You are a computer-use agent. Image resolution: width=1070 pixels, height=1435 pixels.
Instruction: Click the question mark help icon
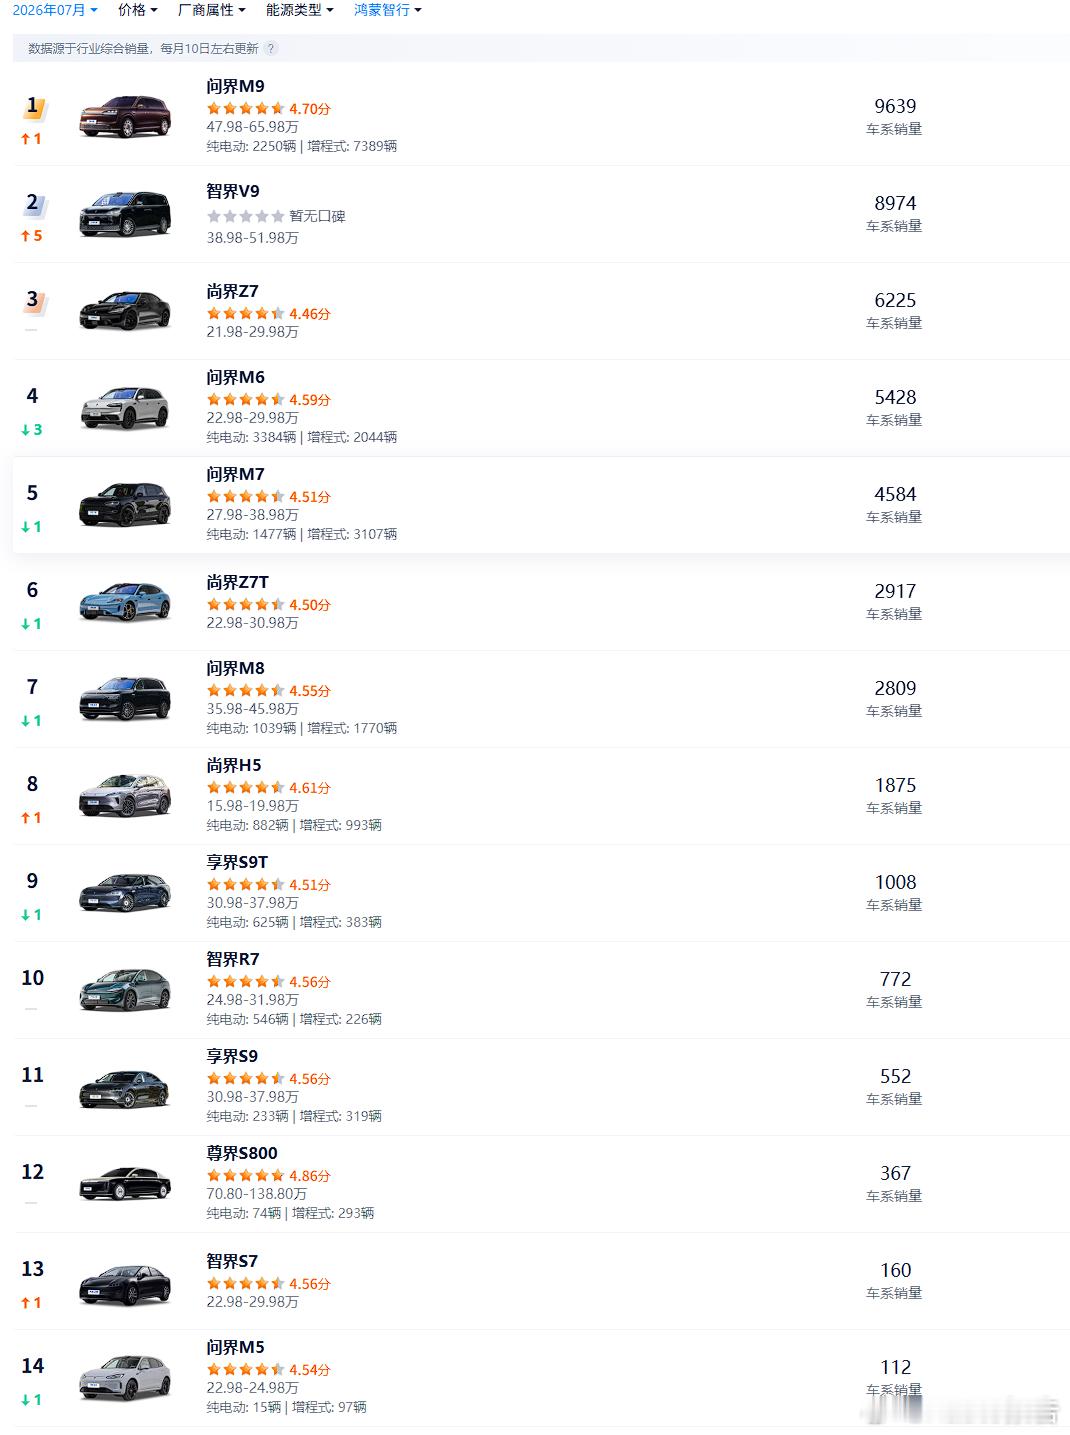tap(271, 48)
